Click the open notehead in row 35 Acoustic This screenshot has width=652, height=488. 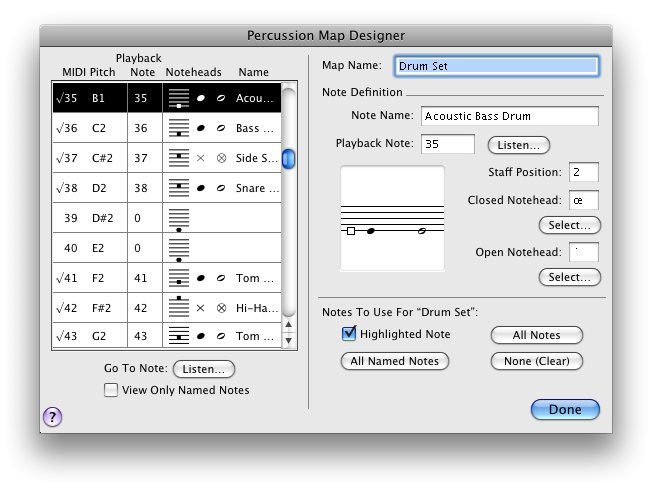tap(221, 98)
